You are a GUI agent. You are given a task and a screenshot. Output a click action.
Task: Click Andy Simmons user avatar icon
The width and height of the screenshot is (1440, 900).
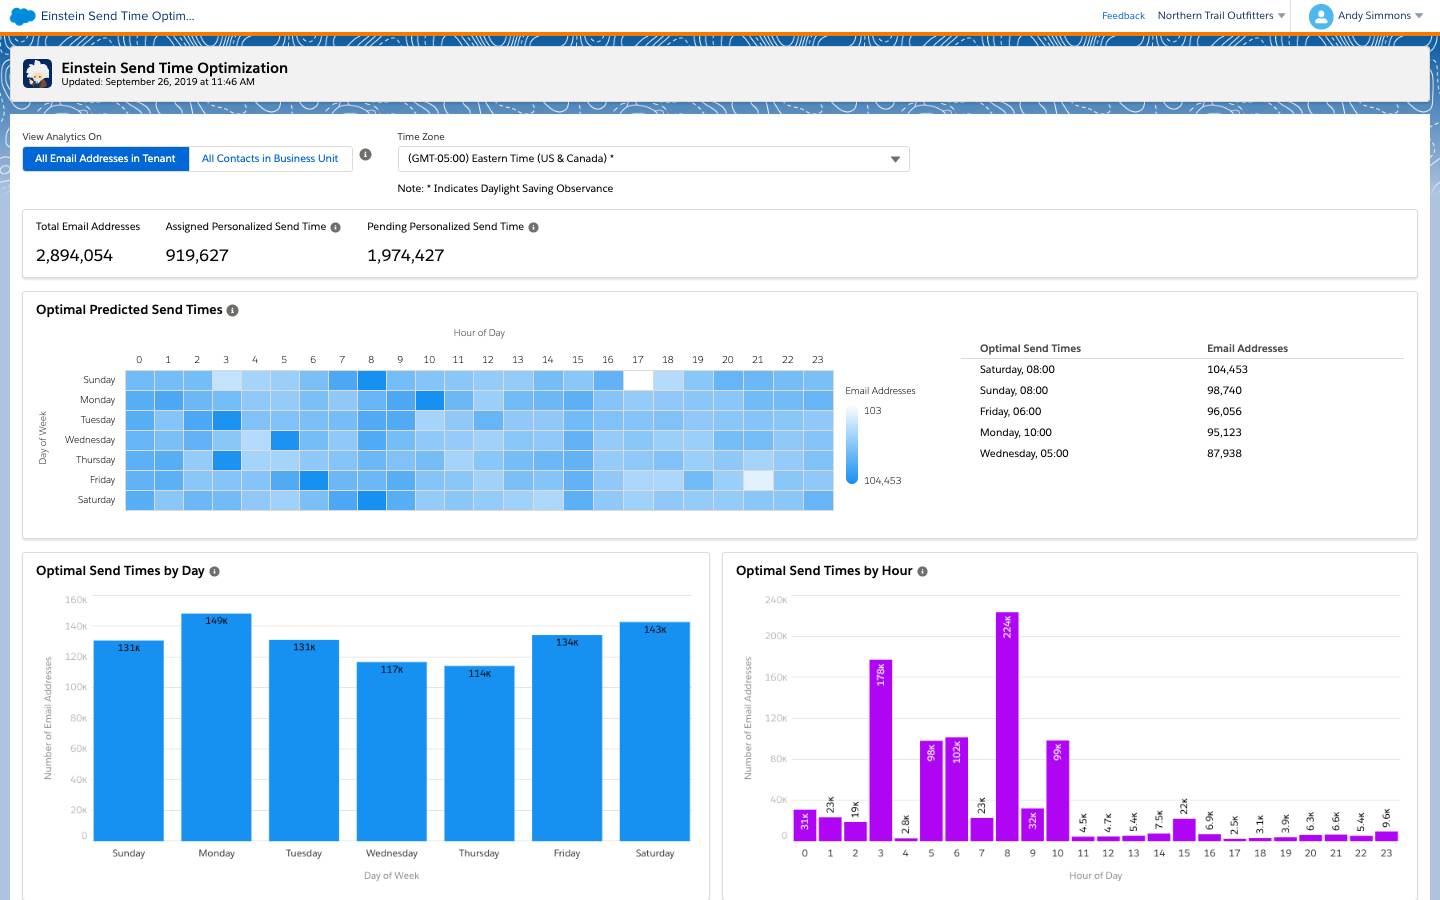pos(1321,16)
